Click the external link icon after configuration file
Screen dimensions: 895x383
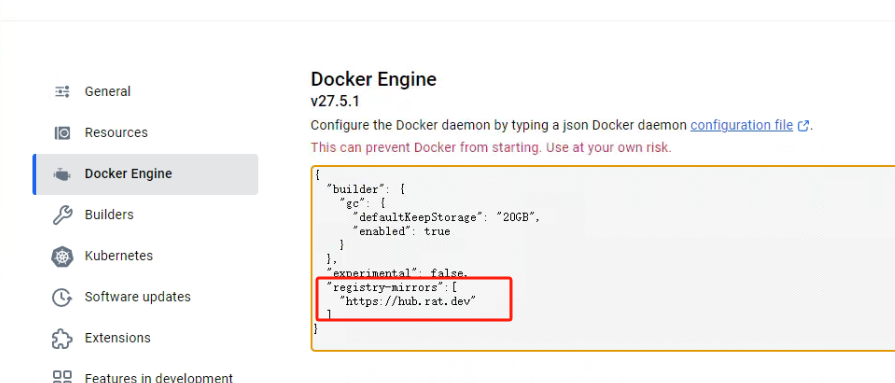pyautogui.click(x=803, y=126)
